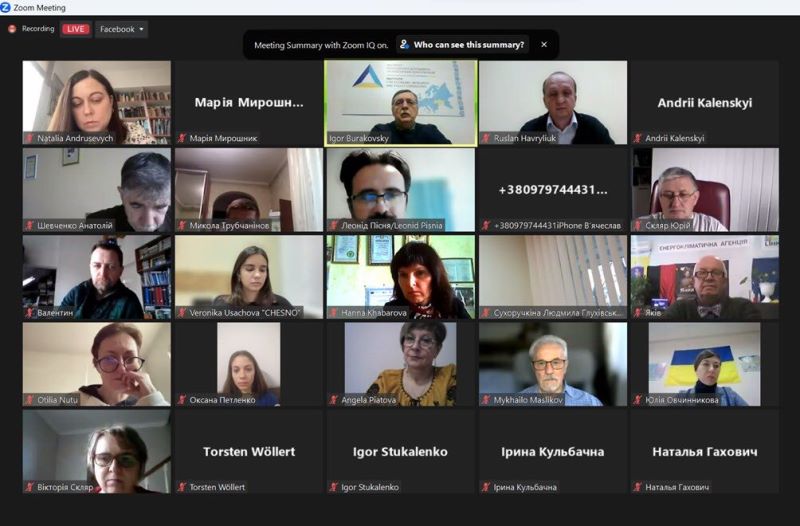
Task: Expand the Facebook live stream dropdown
Action: (121, 29)
